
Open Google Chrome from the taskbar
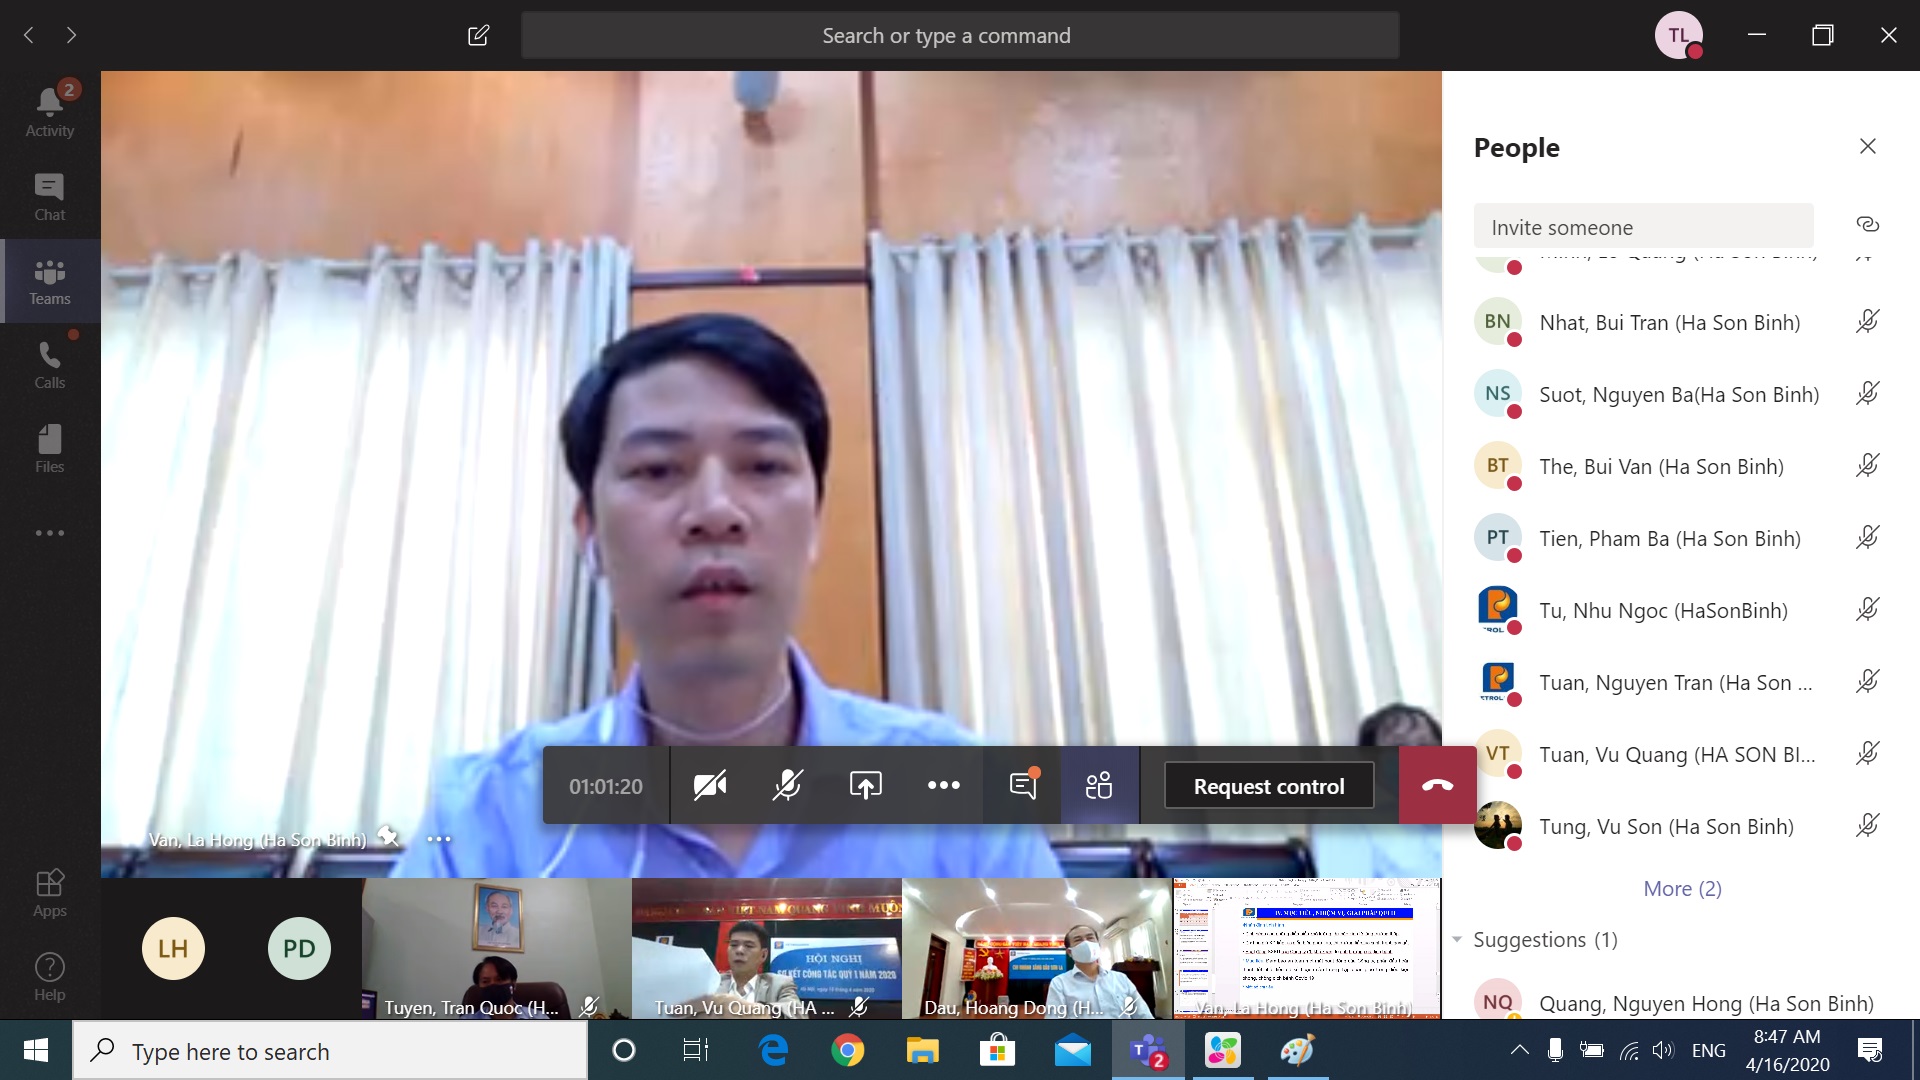(847, 1050)
